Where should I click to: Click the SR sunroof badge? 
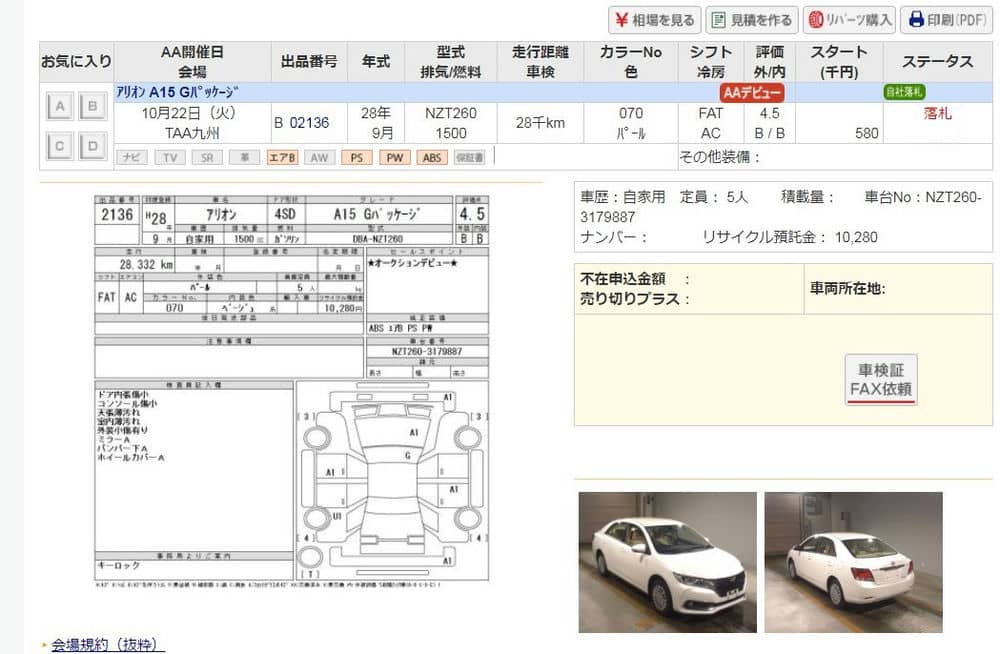[206, 158]
